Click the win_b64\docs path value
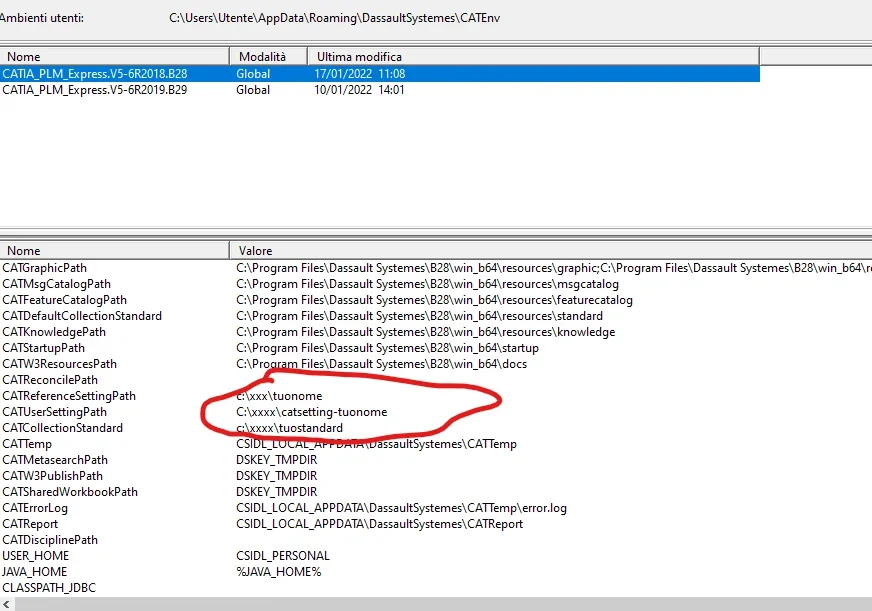872x611 pixels. (382, 364)
